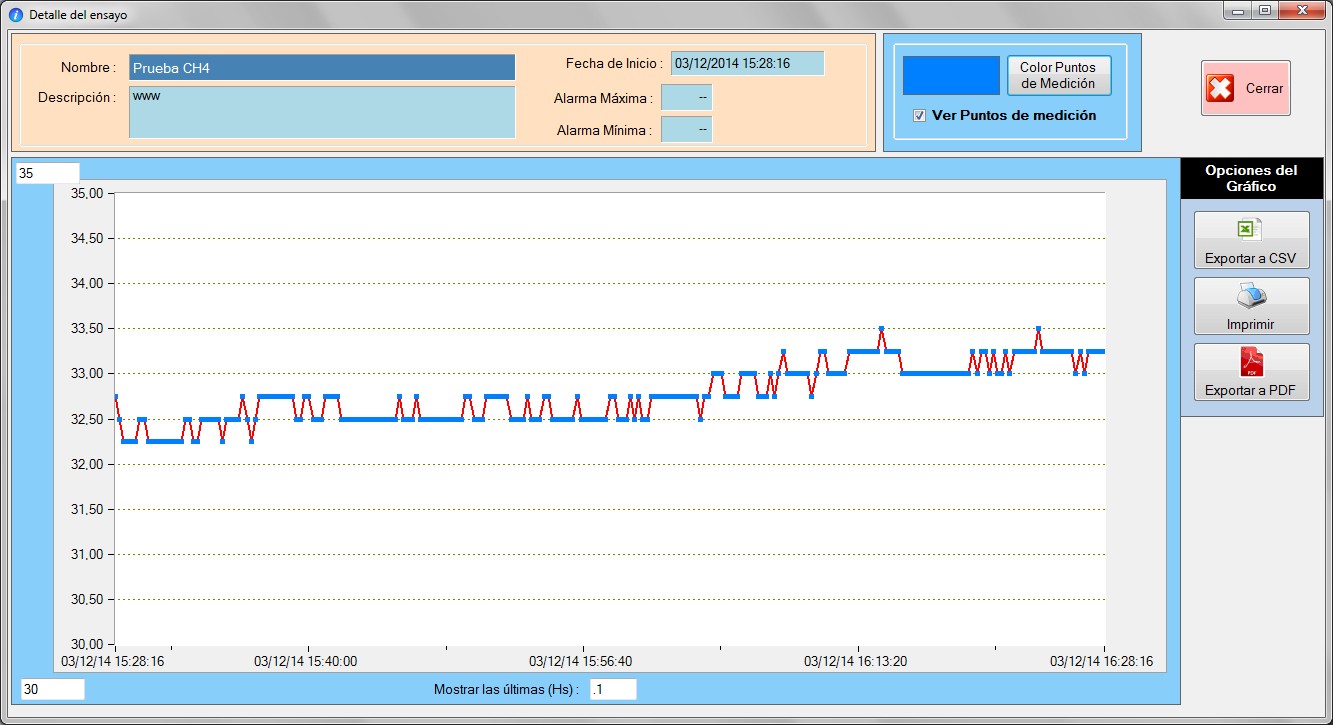Viewport: 1333px width, 725px height.
Task: Toggle the Ver Puntos de medición checkbox
Action: tap(919, 116)
